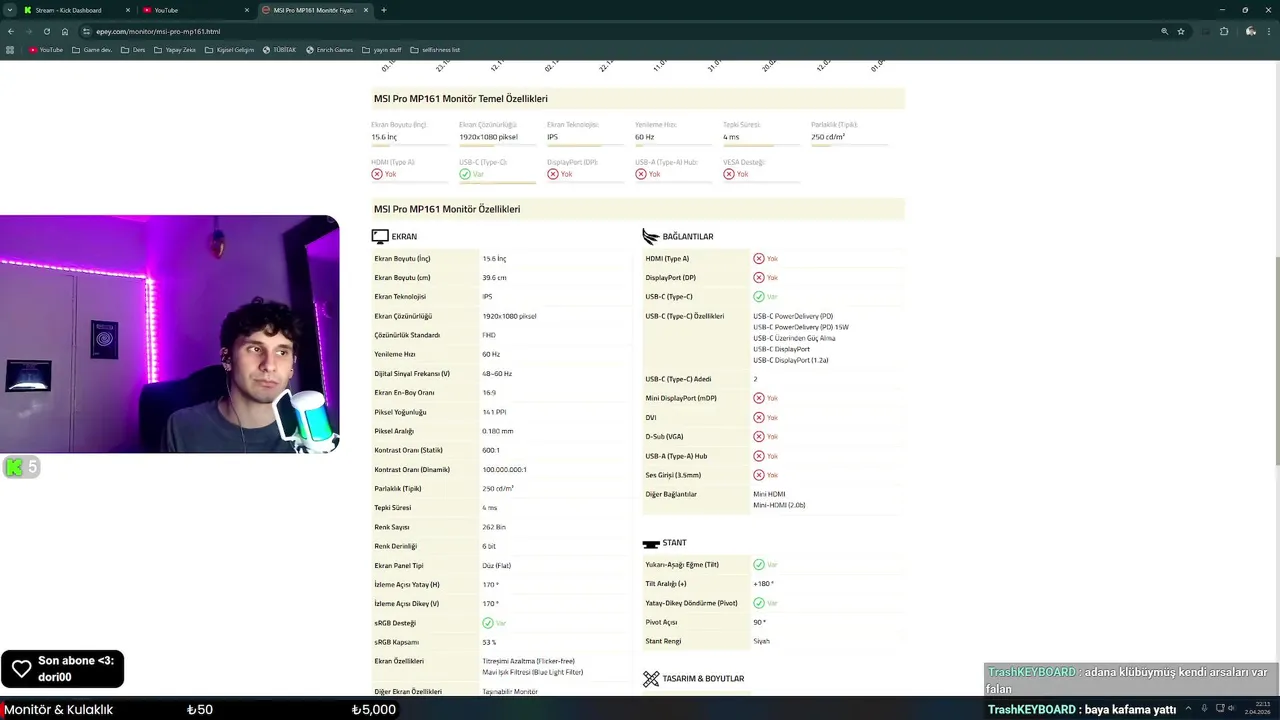
Task: Click Var checkmark in sRGB Desteği row
Action: tap(488, 623)
